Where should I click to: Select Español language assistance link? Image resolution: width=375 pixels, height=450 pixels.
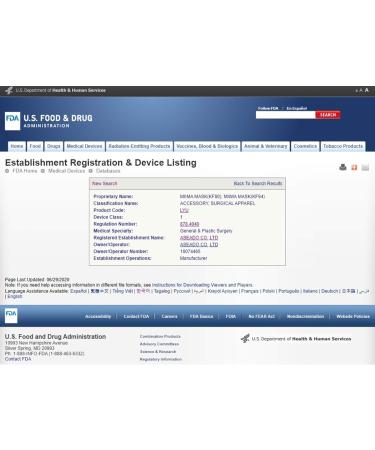click(78, 291)
